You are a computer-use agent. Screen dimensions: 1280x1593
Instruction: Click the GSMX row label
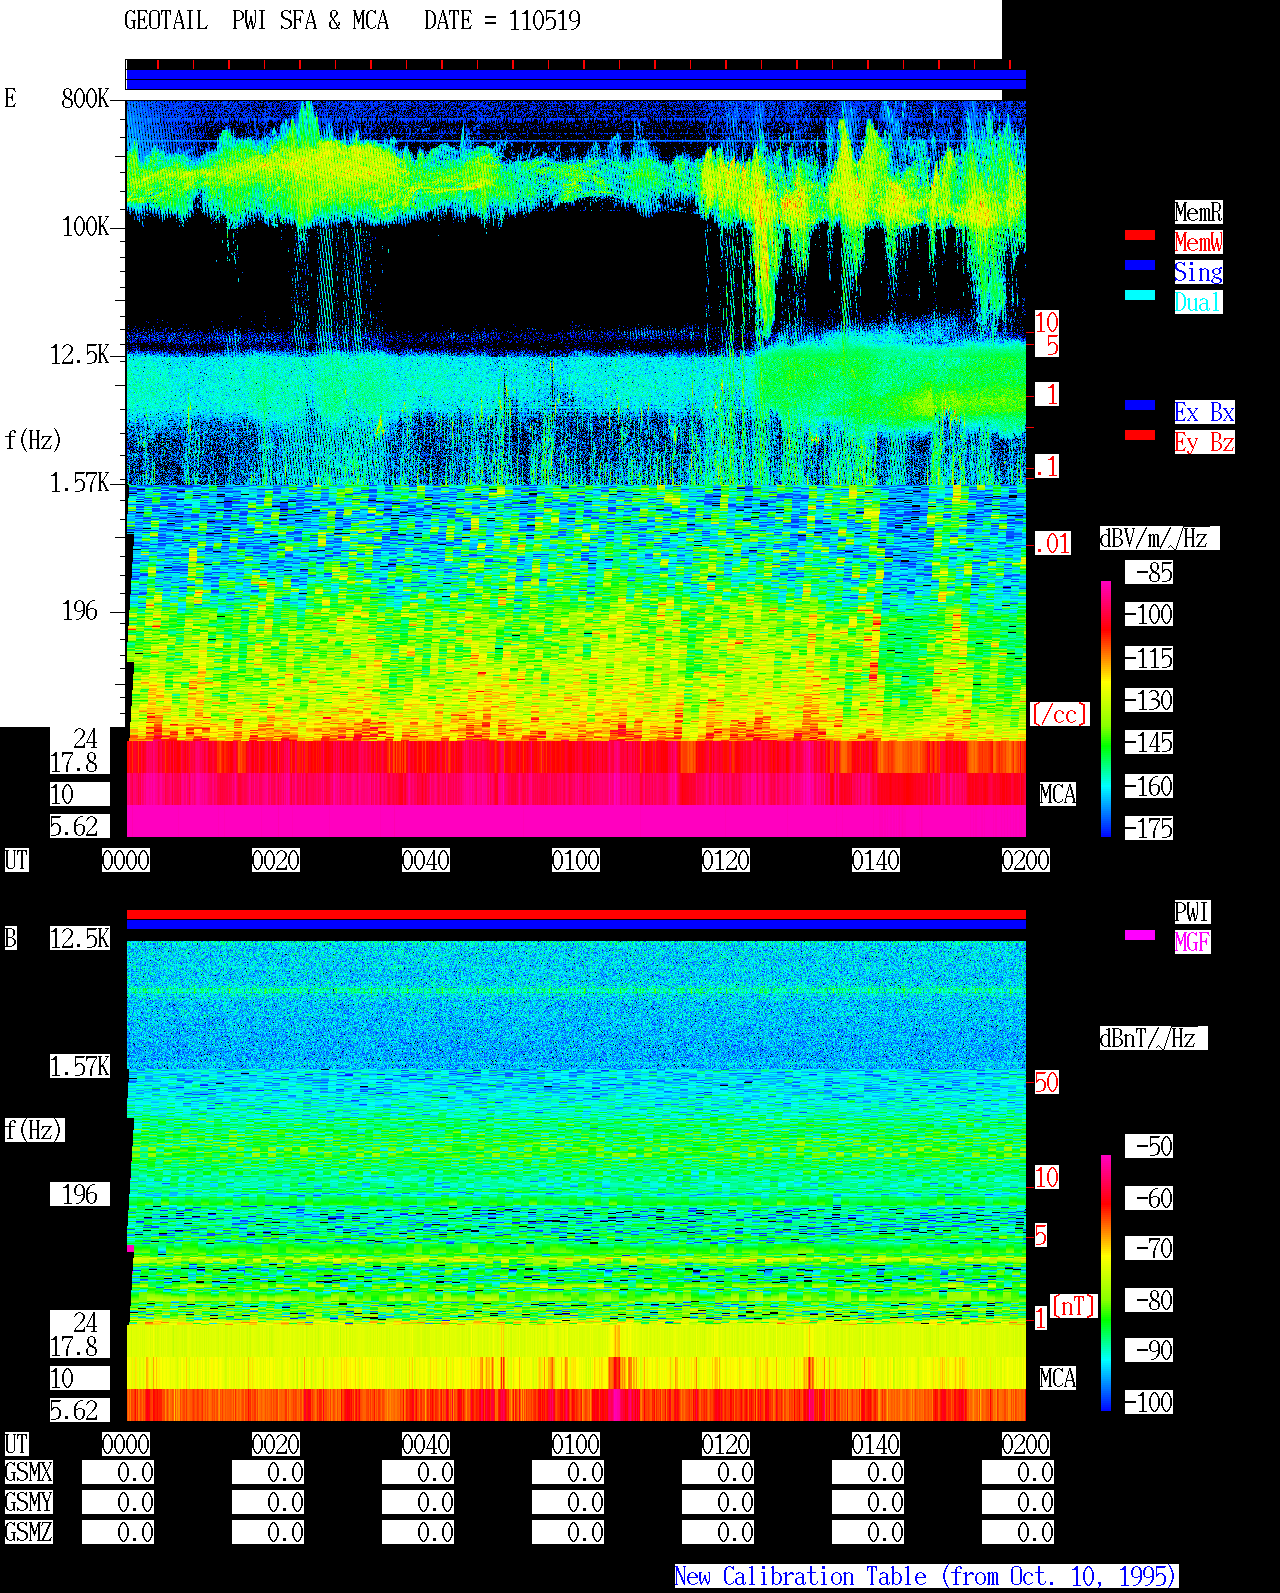click(x=28, y=1472)
